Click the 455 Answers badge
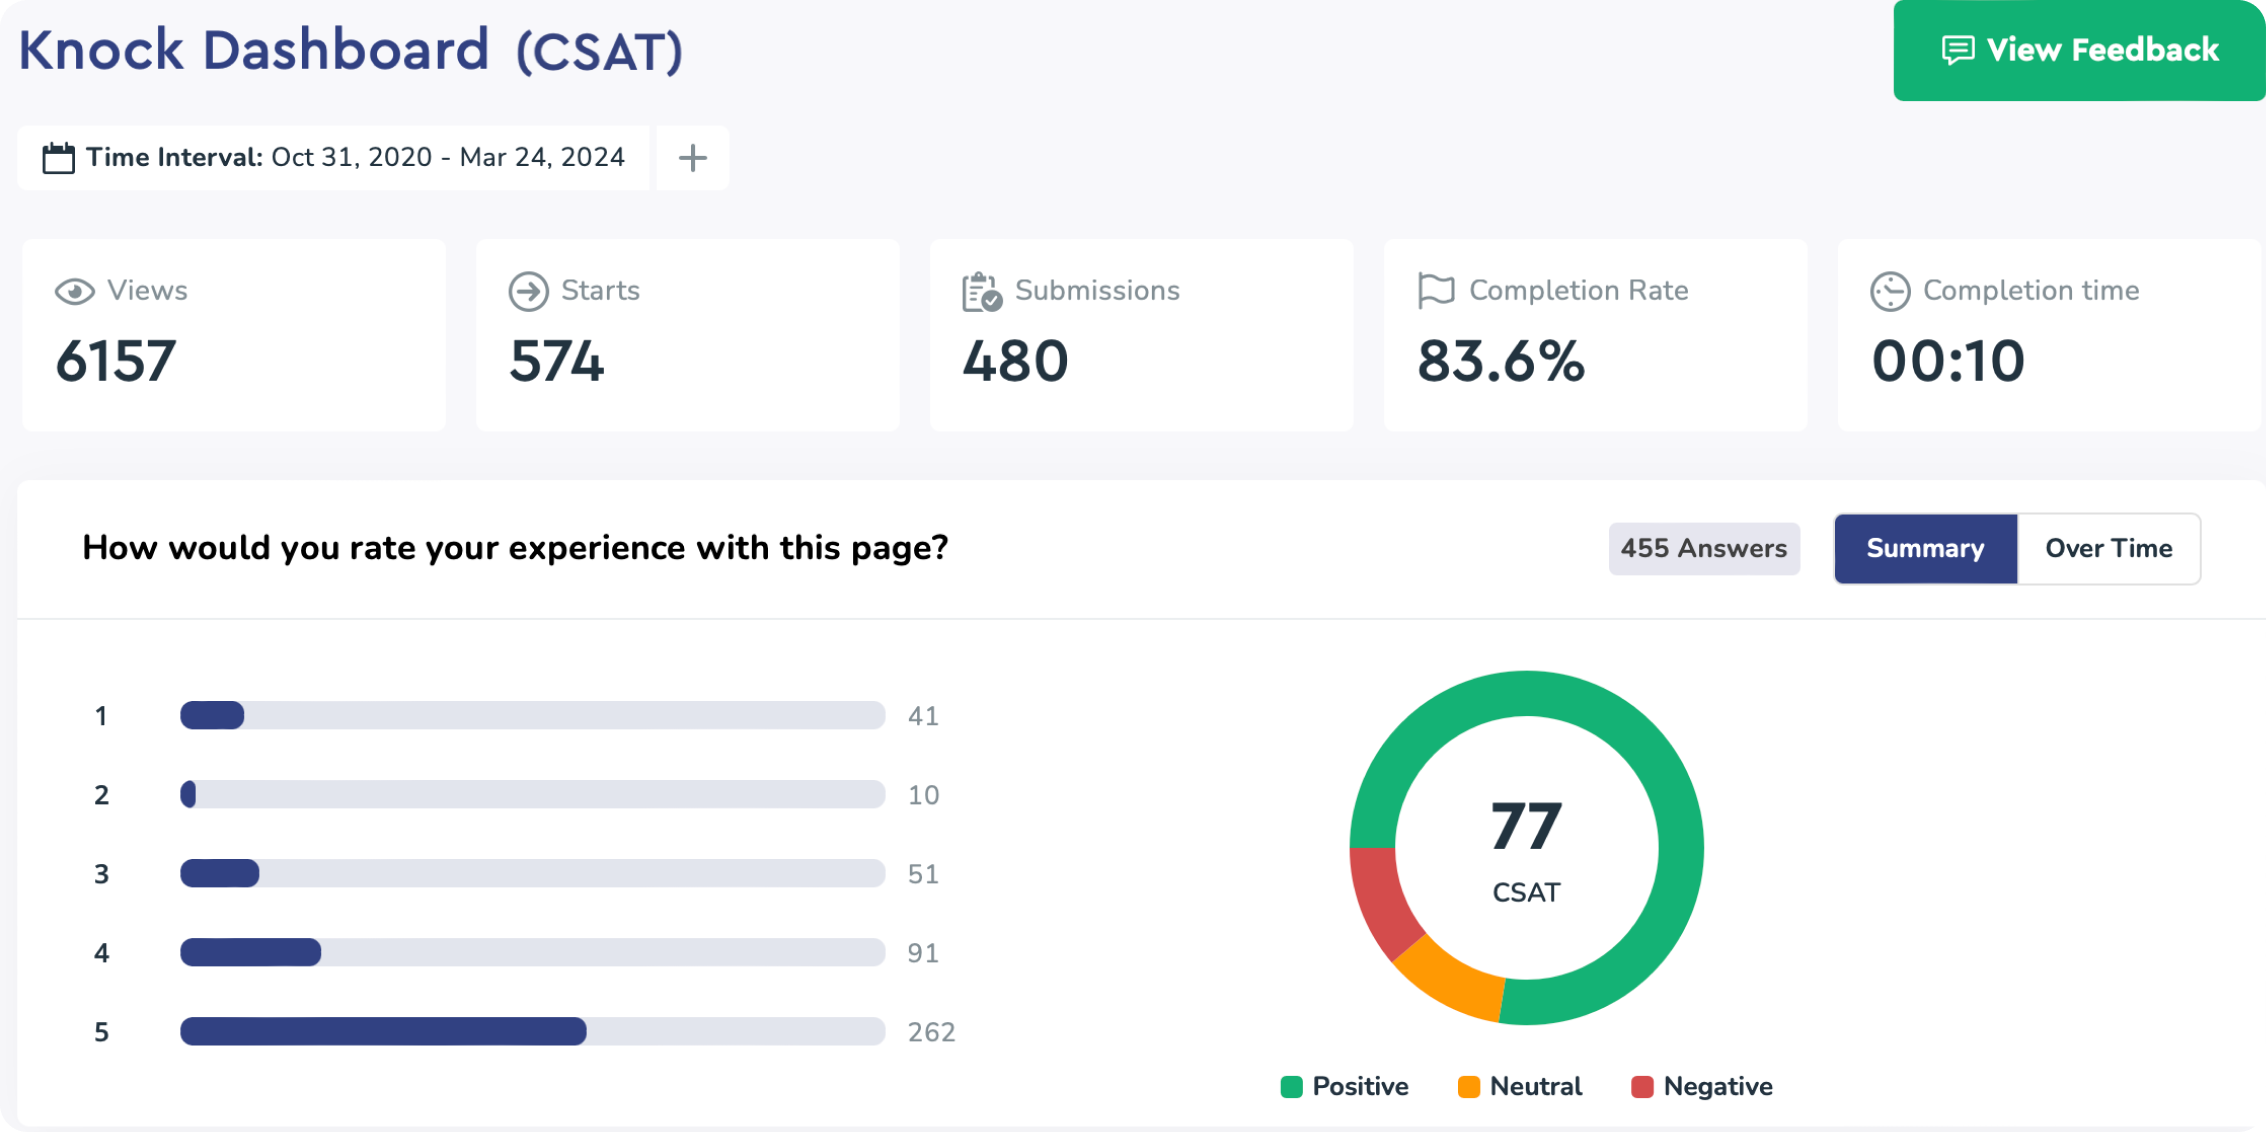 pyautogui.click(x=1703, y=548)
